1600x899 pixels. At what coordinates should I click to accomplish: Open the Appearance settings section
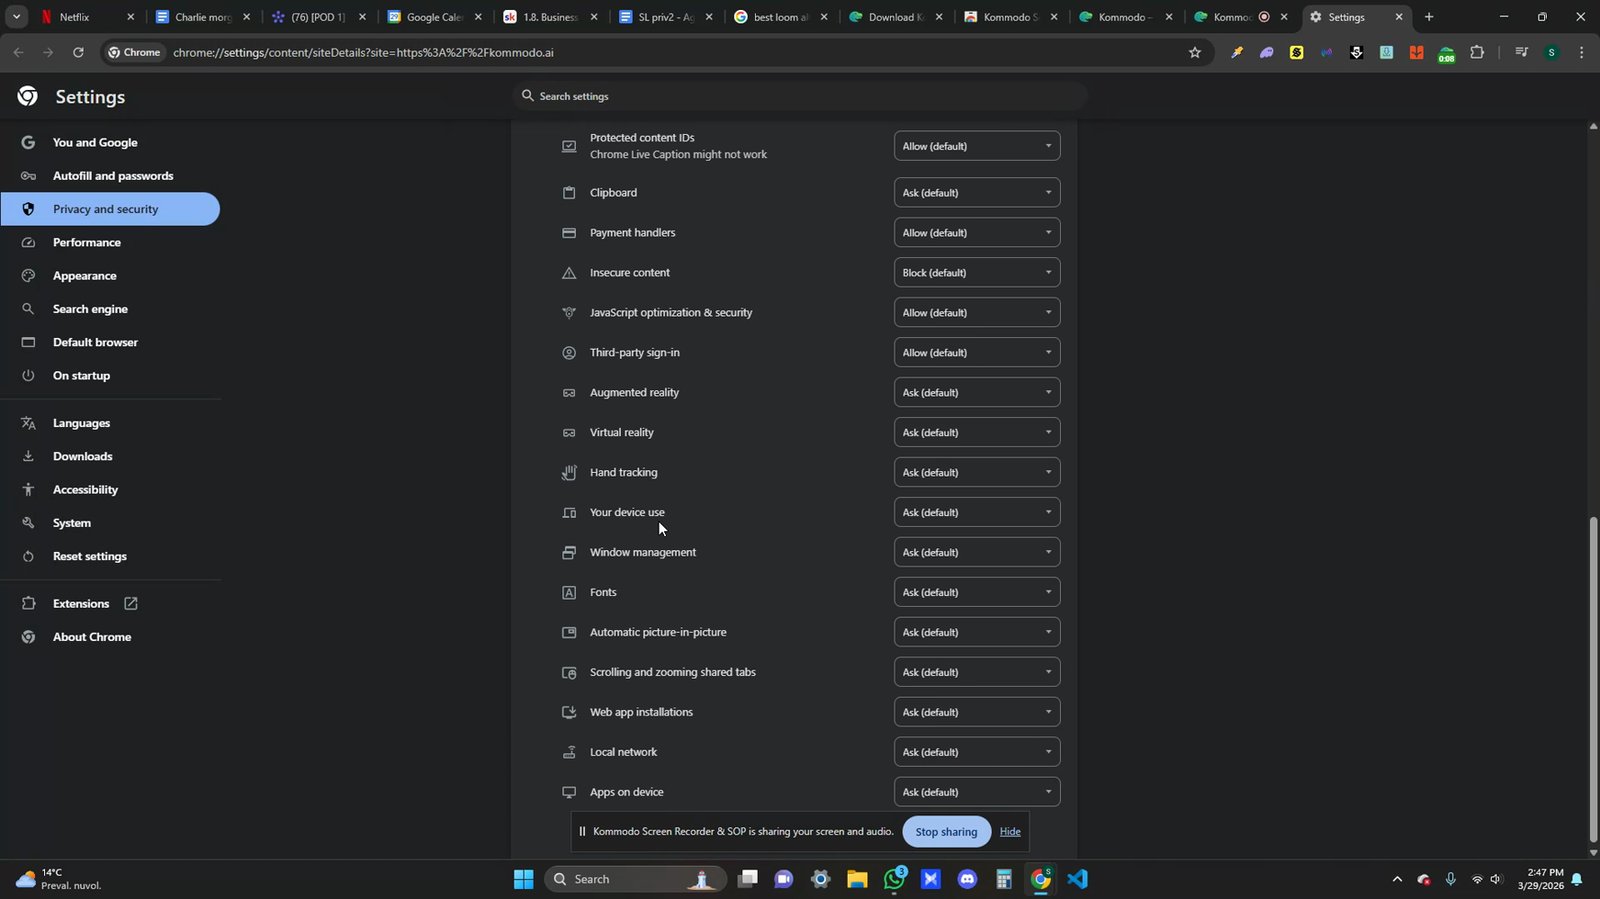[85, 276]
